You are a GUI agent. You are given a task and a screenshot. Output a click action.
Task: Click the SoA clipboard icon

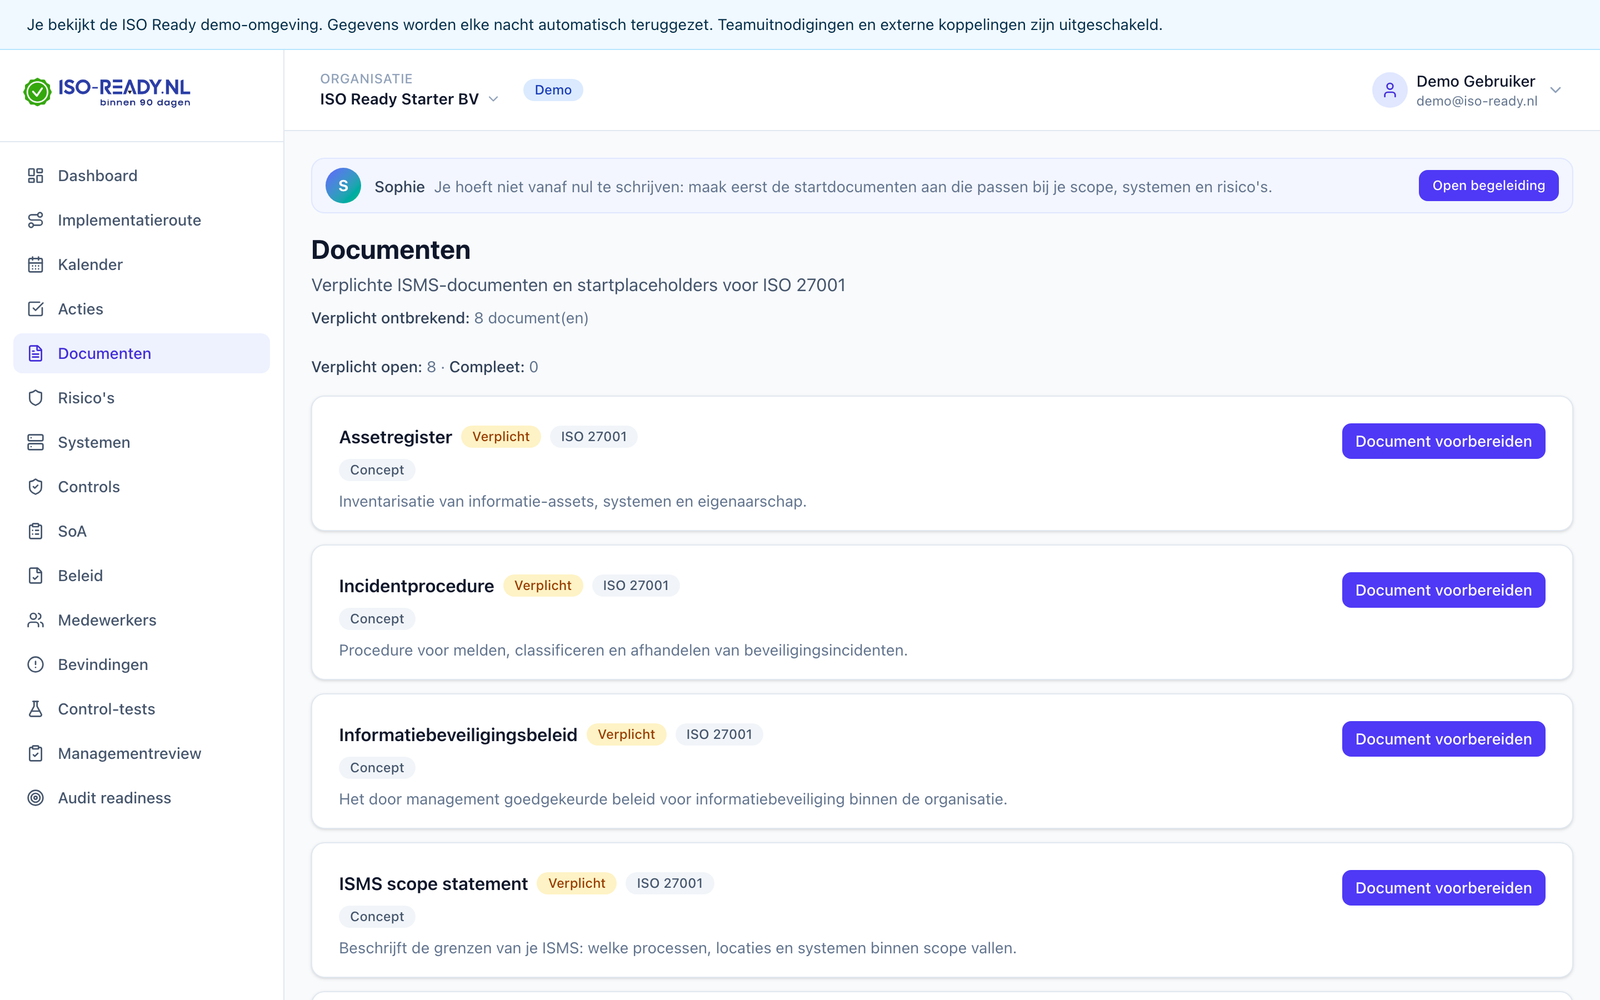click(36, 531)
